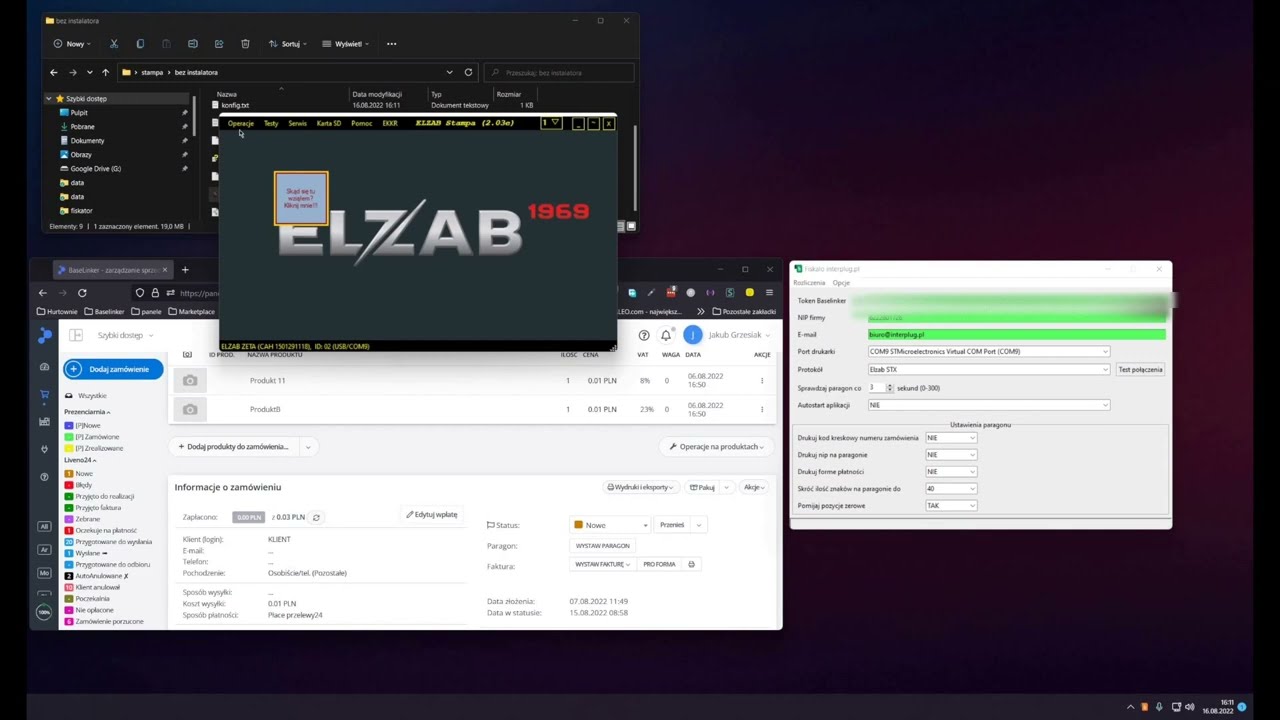Open the Drukuj nip na paragonie dropdown
Image resolution: width=1280 pixels, height=720 pixels.
[951, 455]
